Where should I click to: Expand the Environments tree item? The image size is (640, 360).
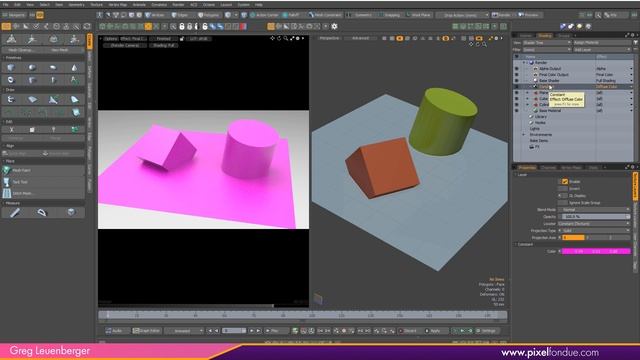click(x=524, y=134)
